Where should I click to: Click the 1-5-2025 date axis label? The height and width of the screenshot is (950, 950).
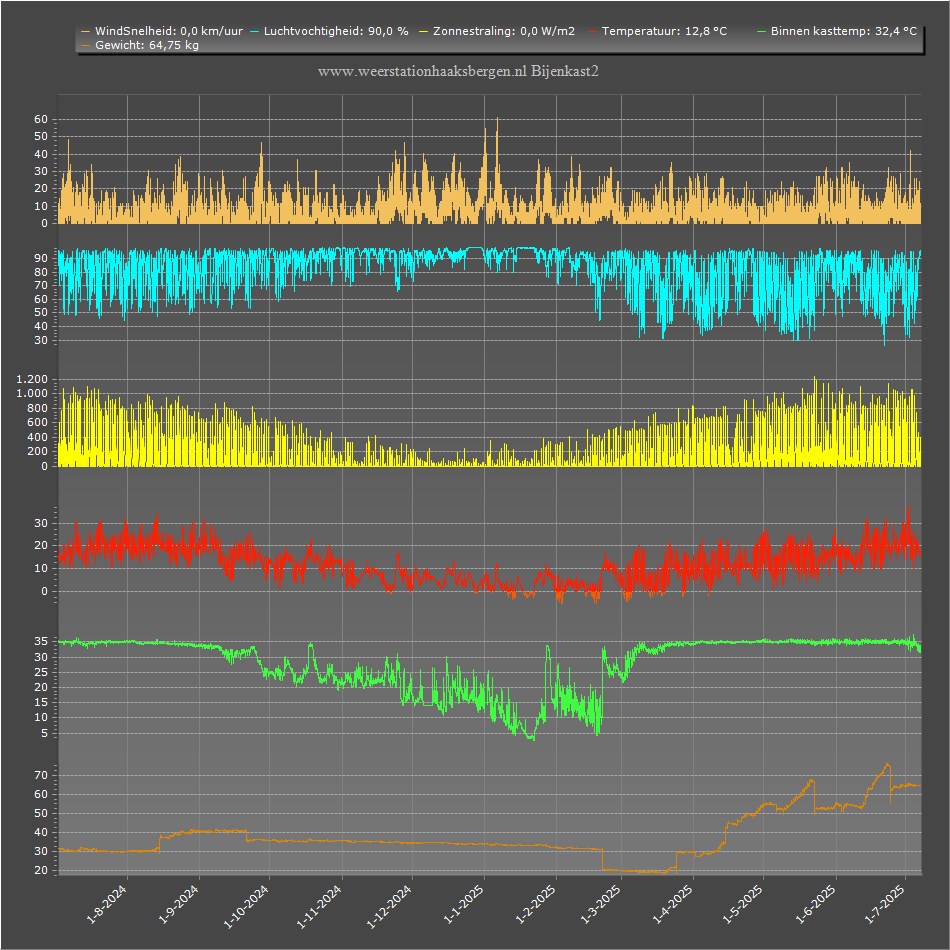(742, 904)
